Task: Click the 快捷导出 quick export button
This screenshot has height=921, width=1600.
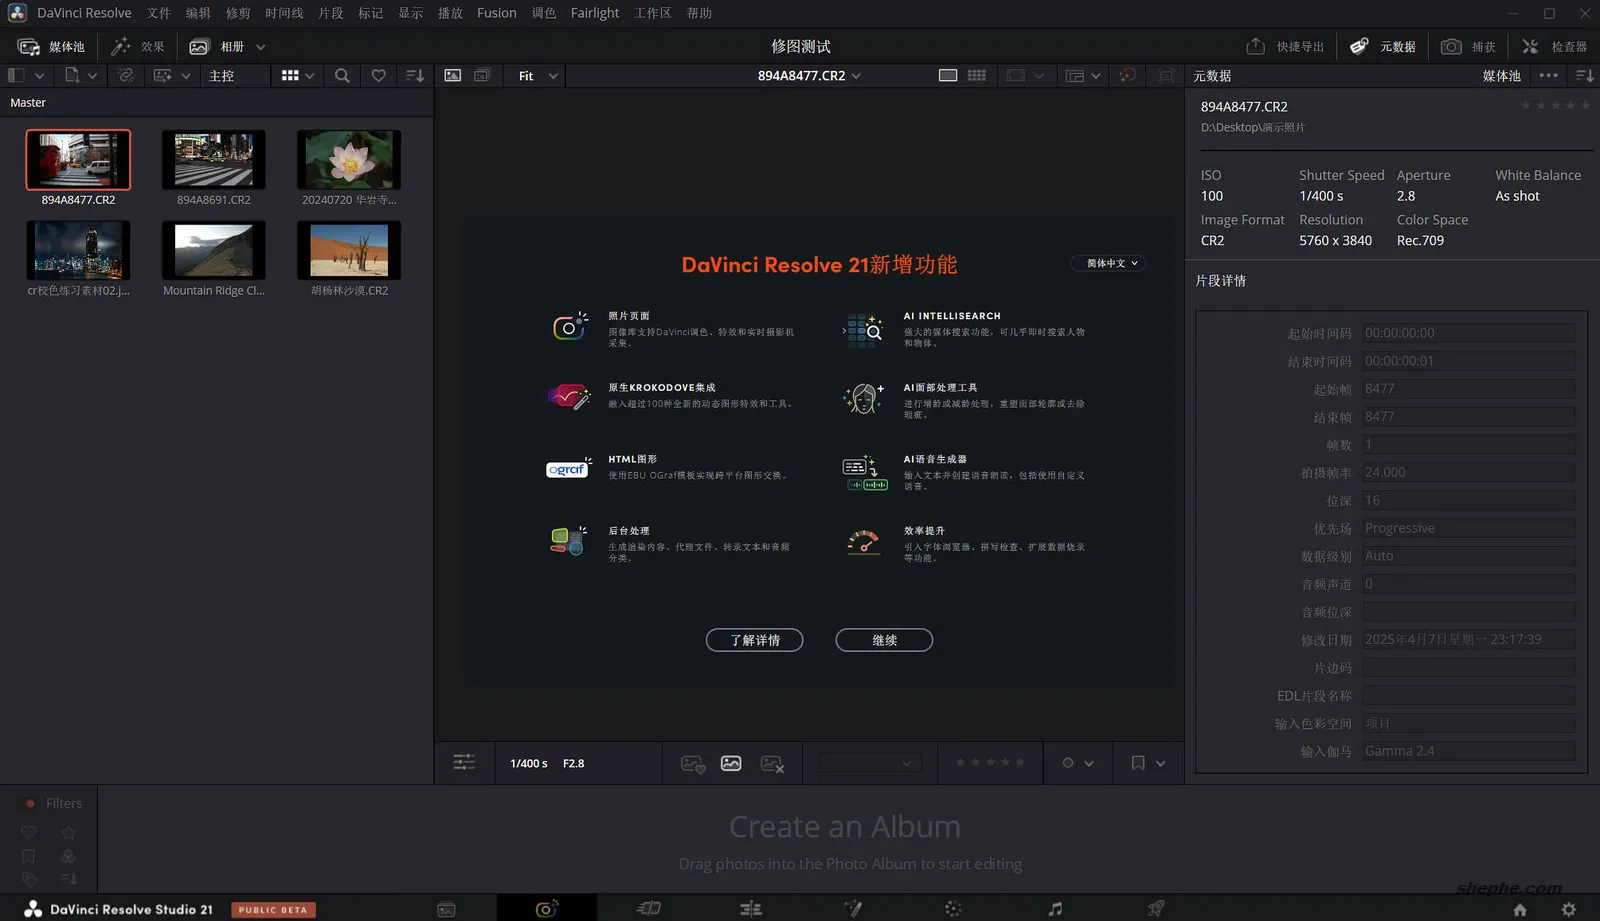Action: (x=1285, y=46)
